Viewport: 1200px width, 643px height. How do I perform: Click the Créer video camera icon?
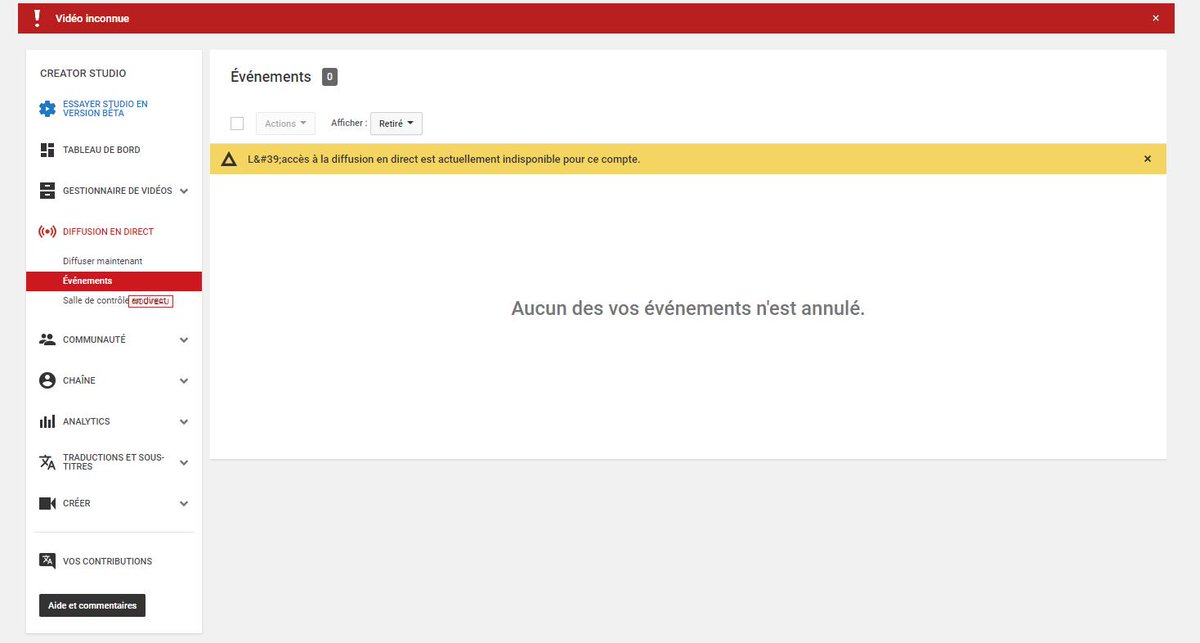point(47,503)
